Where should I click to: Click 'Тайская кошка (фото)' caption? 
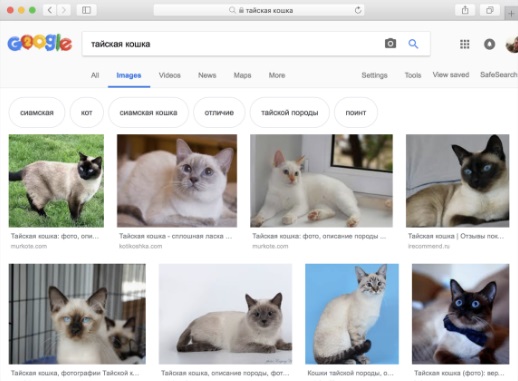pyautogui.click(x=459, y=373)
